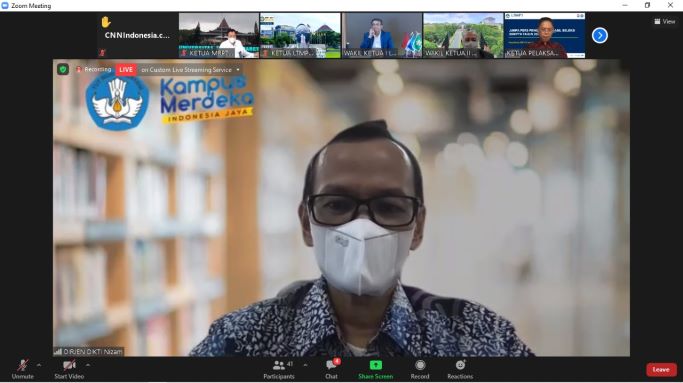Change layout using the View button

click(665, 21)
